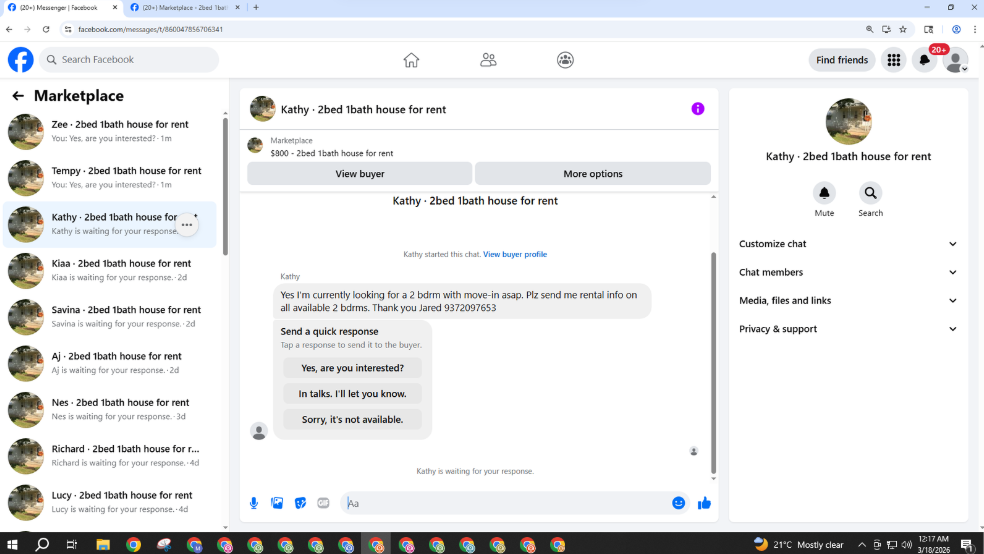The height and width of the screenshot is (554, 984).
Task: Follow the View buyer profile link
Action: (x=515, y=254)
